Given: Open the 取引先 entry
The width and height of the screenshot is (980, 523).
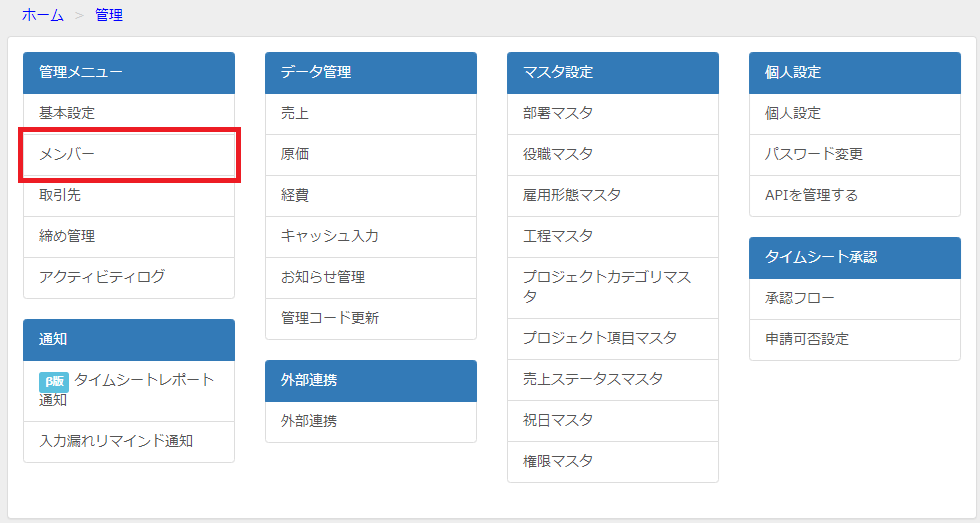Looking at the screenshot, I should click(129, 196).
